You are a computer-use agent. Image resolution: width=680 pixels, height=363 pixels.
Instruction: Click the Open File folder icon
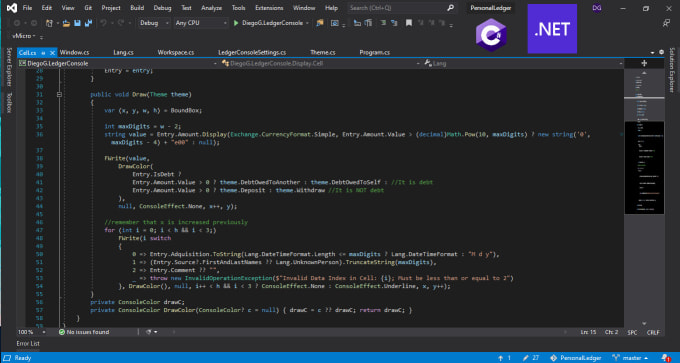click(x=66, y=23)
